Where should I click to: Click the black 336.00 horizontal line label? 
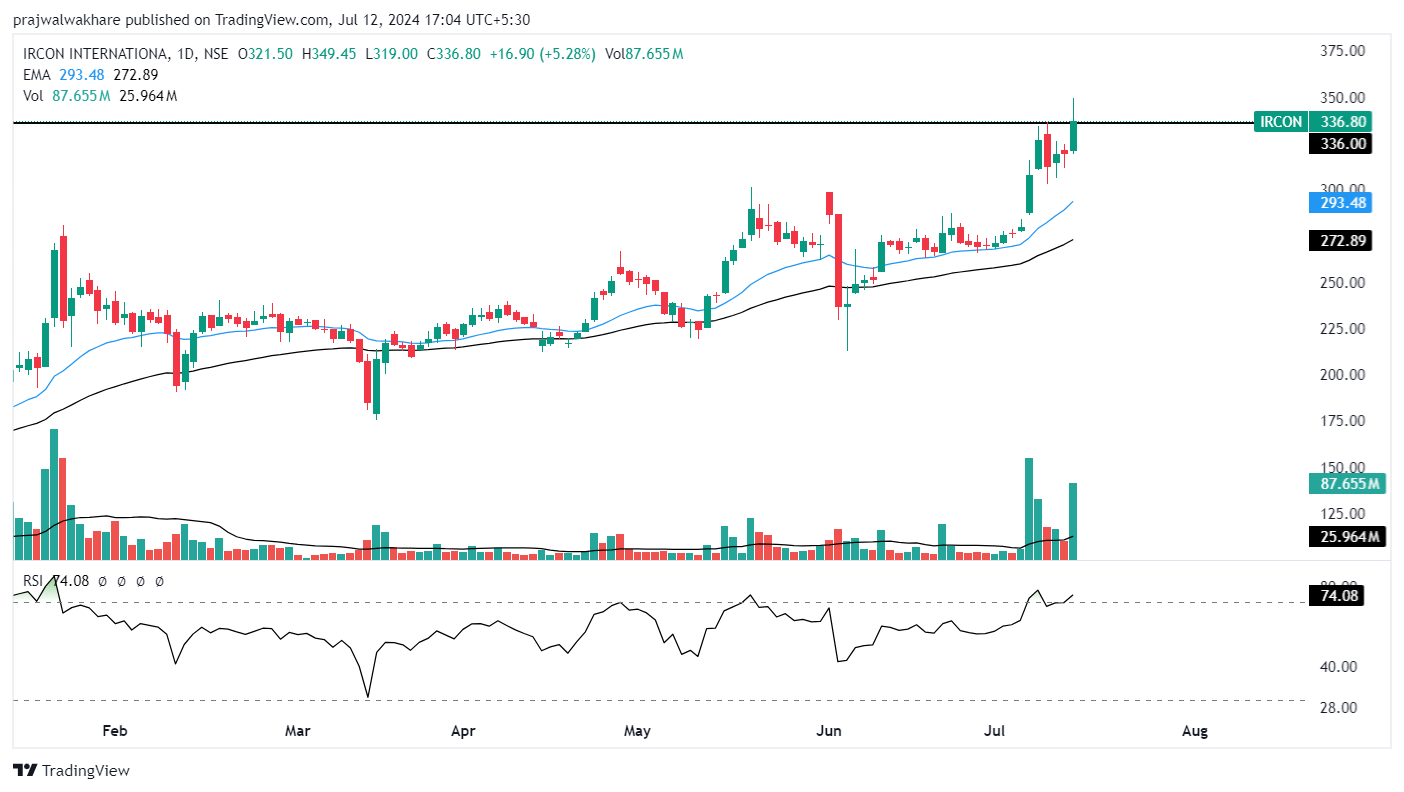(1340, 143)
